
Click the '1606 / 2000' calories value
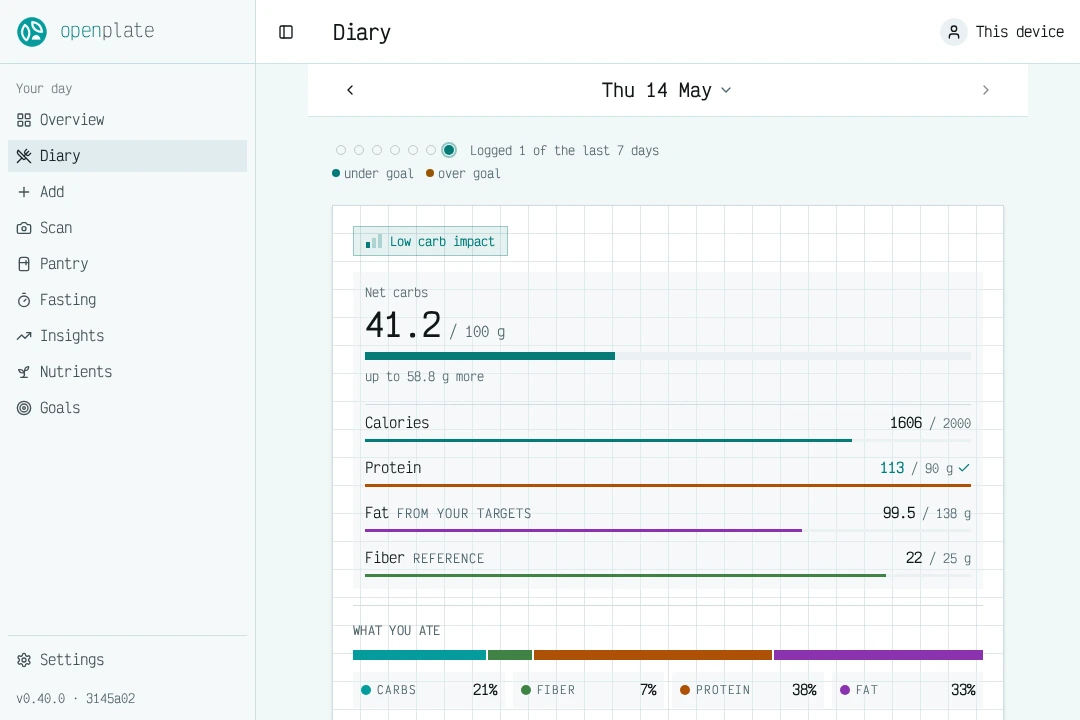930,423
